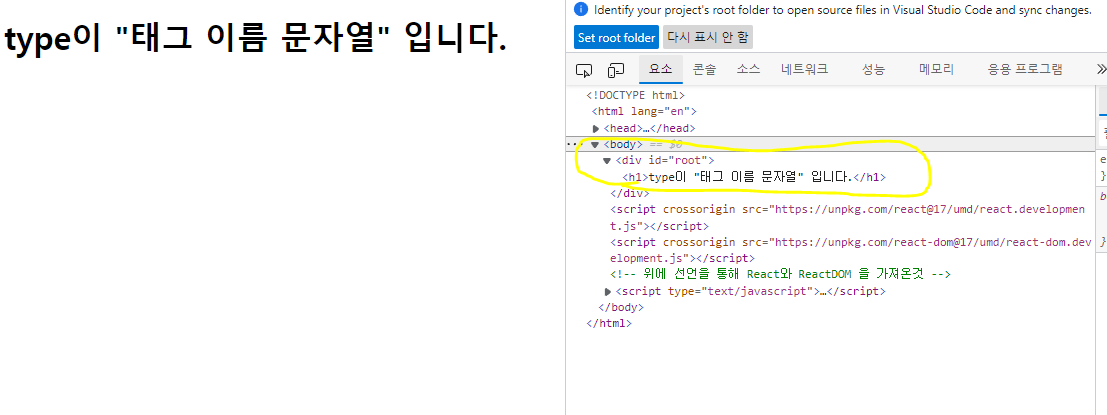Viewport: 1107px width, 415px height.
Task: Open the 콘솔 tab
Action: pos(704,69)
